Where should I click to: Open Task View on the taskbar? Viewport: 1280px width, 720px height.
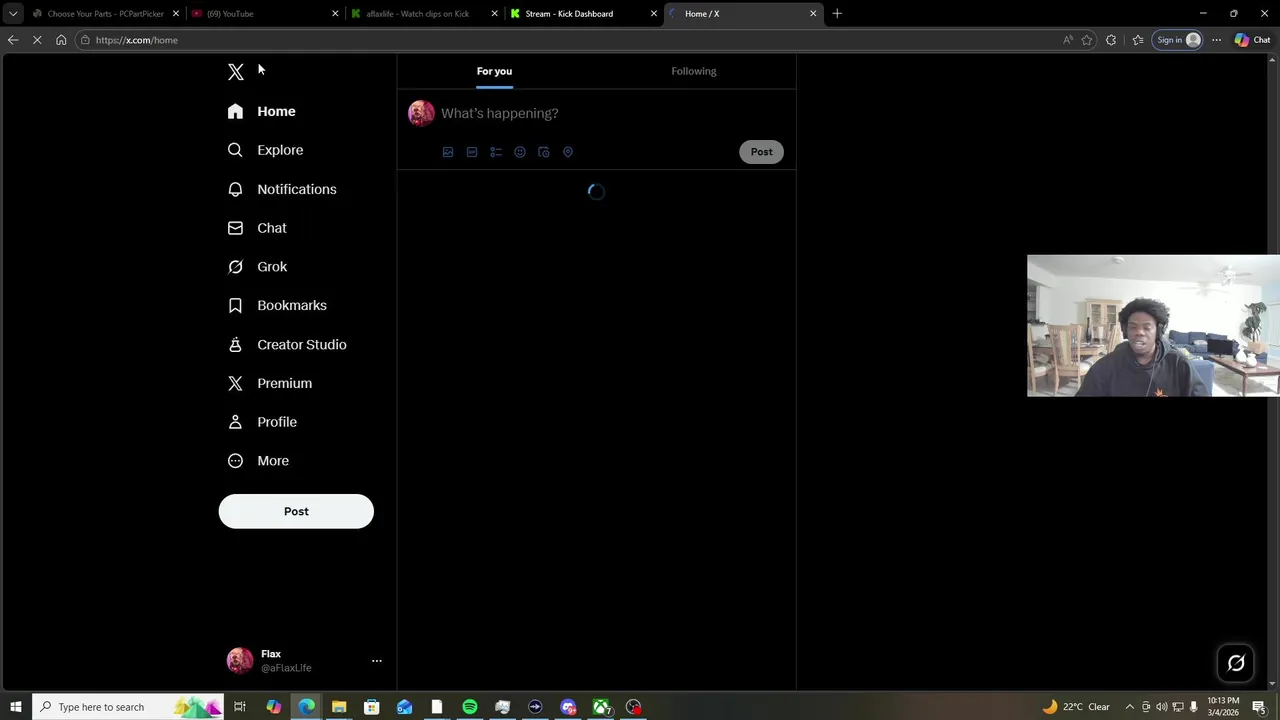[240, 707]
